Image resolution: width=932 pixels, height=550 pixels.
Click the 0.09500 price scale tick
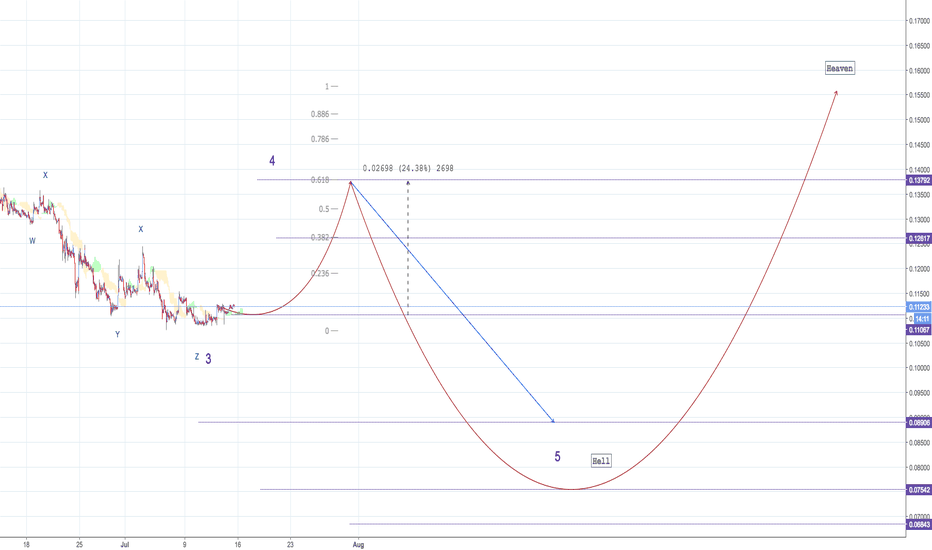920,393
